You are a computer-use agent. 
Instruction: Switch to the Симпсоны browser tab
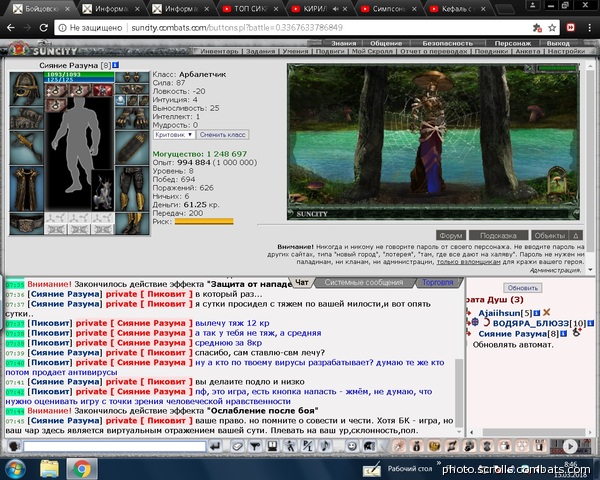pos(389,9)
